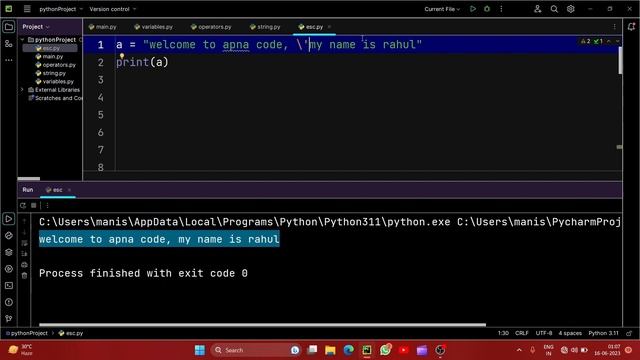
Task: Open Version control dropdown
Action: [x=113, y=9]
